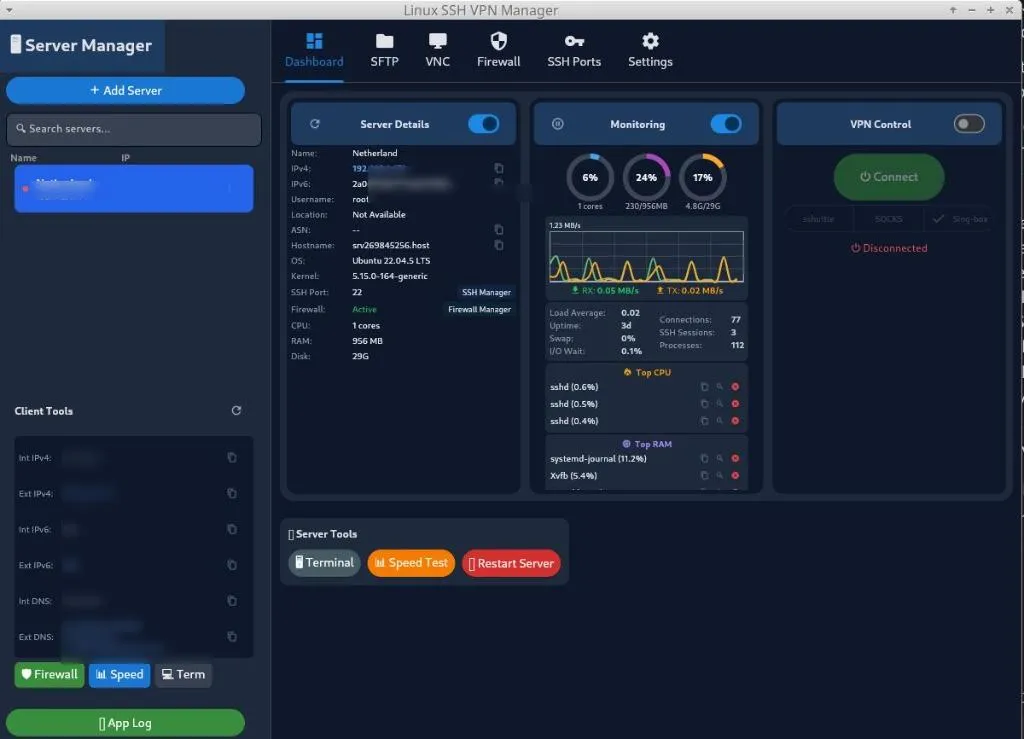Kill the sshd (0.4%) process

(735, 421)
